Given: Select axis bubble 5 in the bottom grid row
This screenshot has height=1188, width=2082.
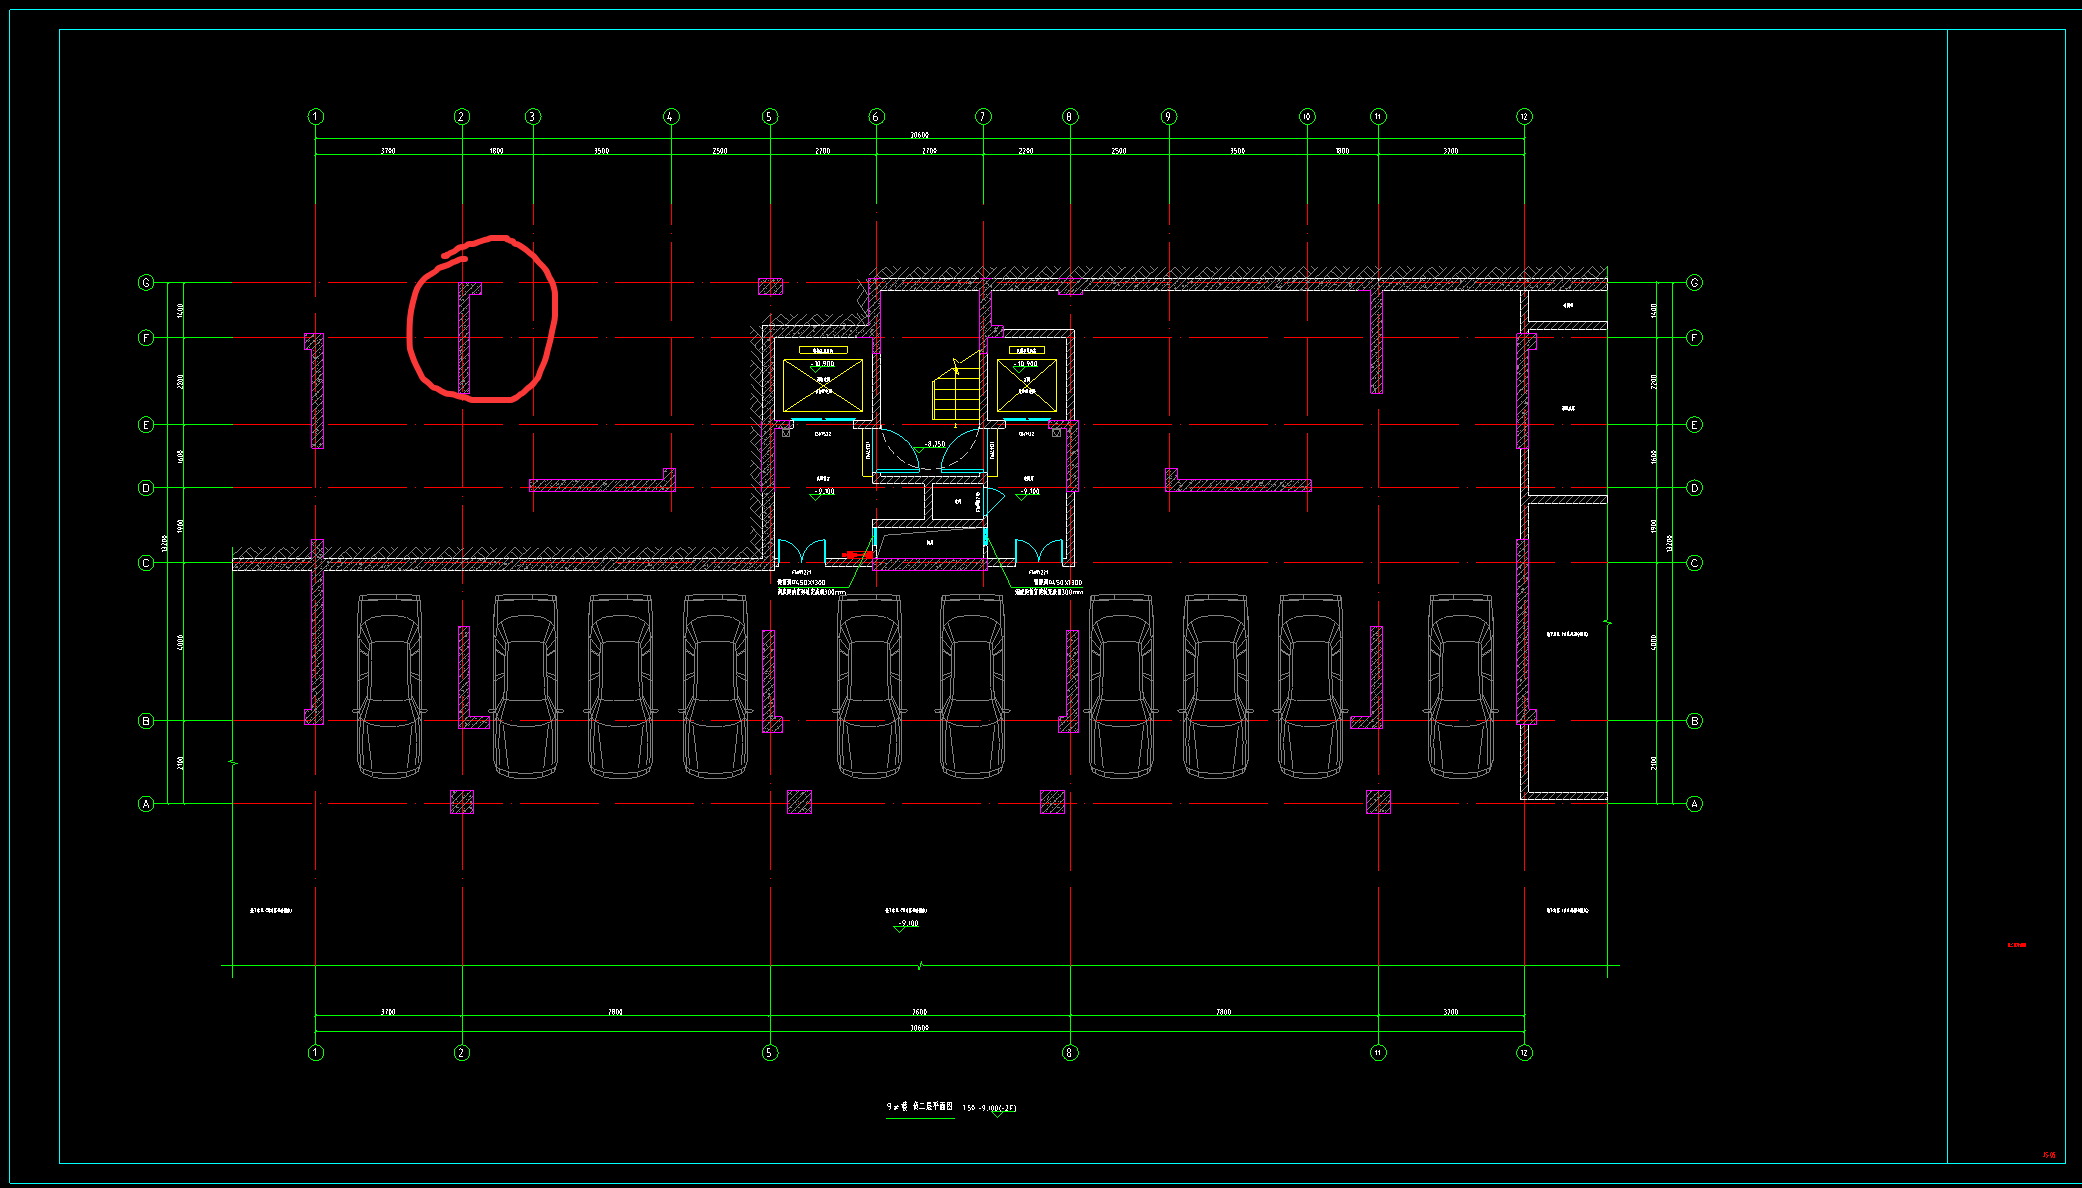Looking at the screenshot, I should (770, 1052).
